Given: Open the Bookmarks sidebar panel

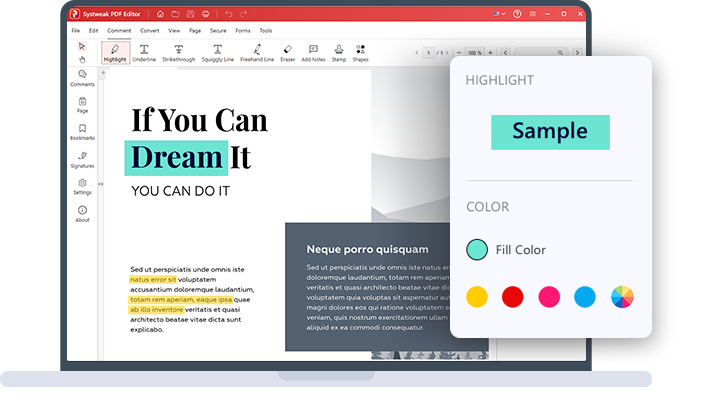Looking at the screenshot, I should coord(82,132).
